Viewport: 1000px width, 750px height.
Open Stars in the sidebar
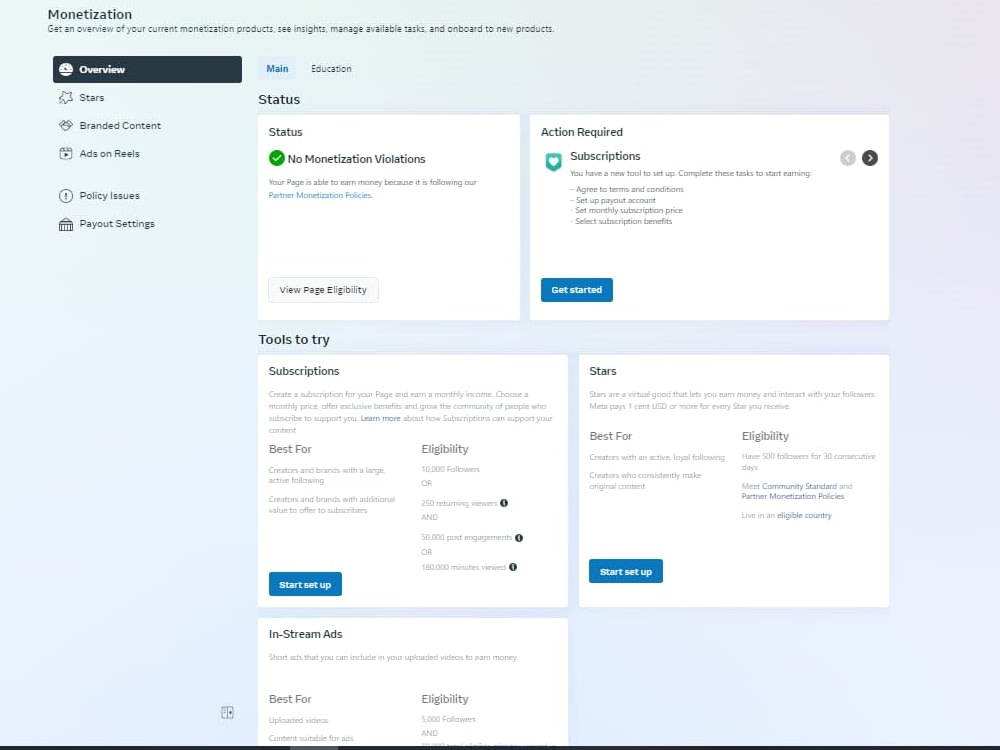(91, 98)
